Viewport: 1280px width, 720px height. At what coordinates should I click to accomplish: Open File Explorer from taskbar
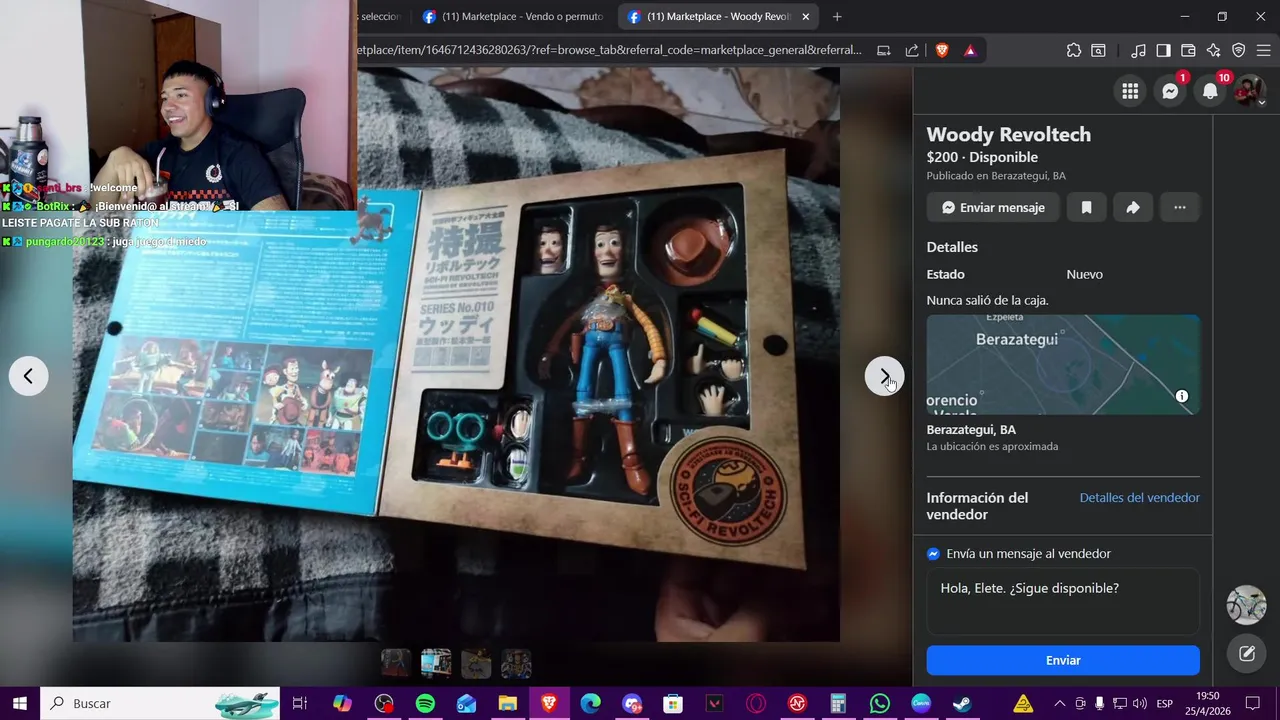click(x=507, y=703)
